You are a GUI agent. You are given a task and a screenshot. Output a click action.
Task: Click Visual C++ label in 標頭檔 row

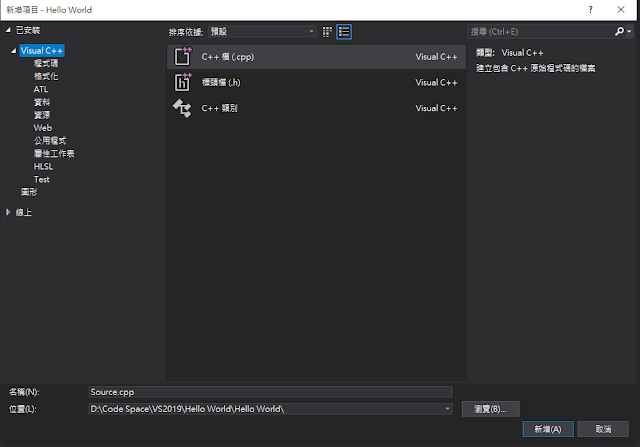tap(436, 82)
